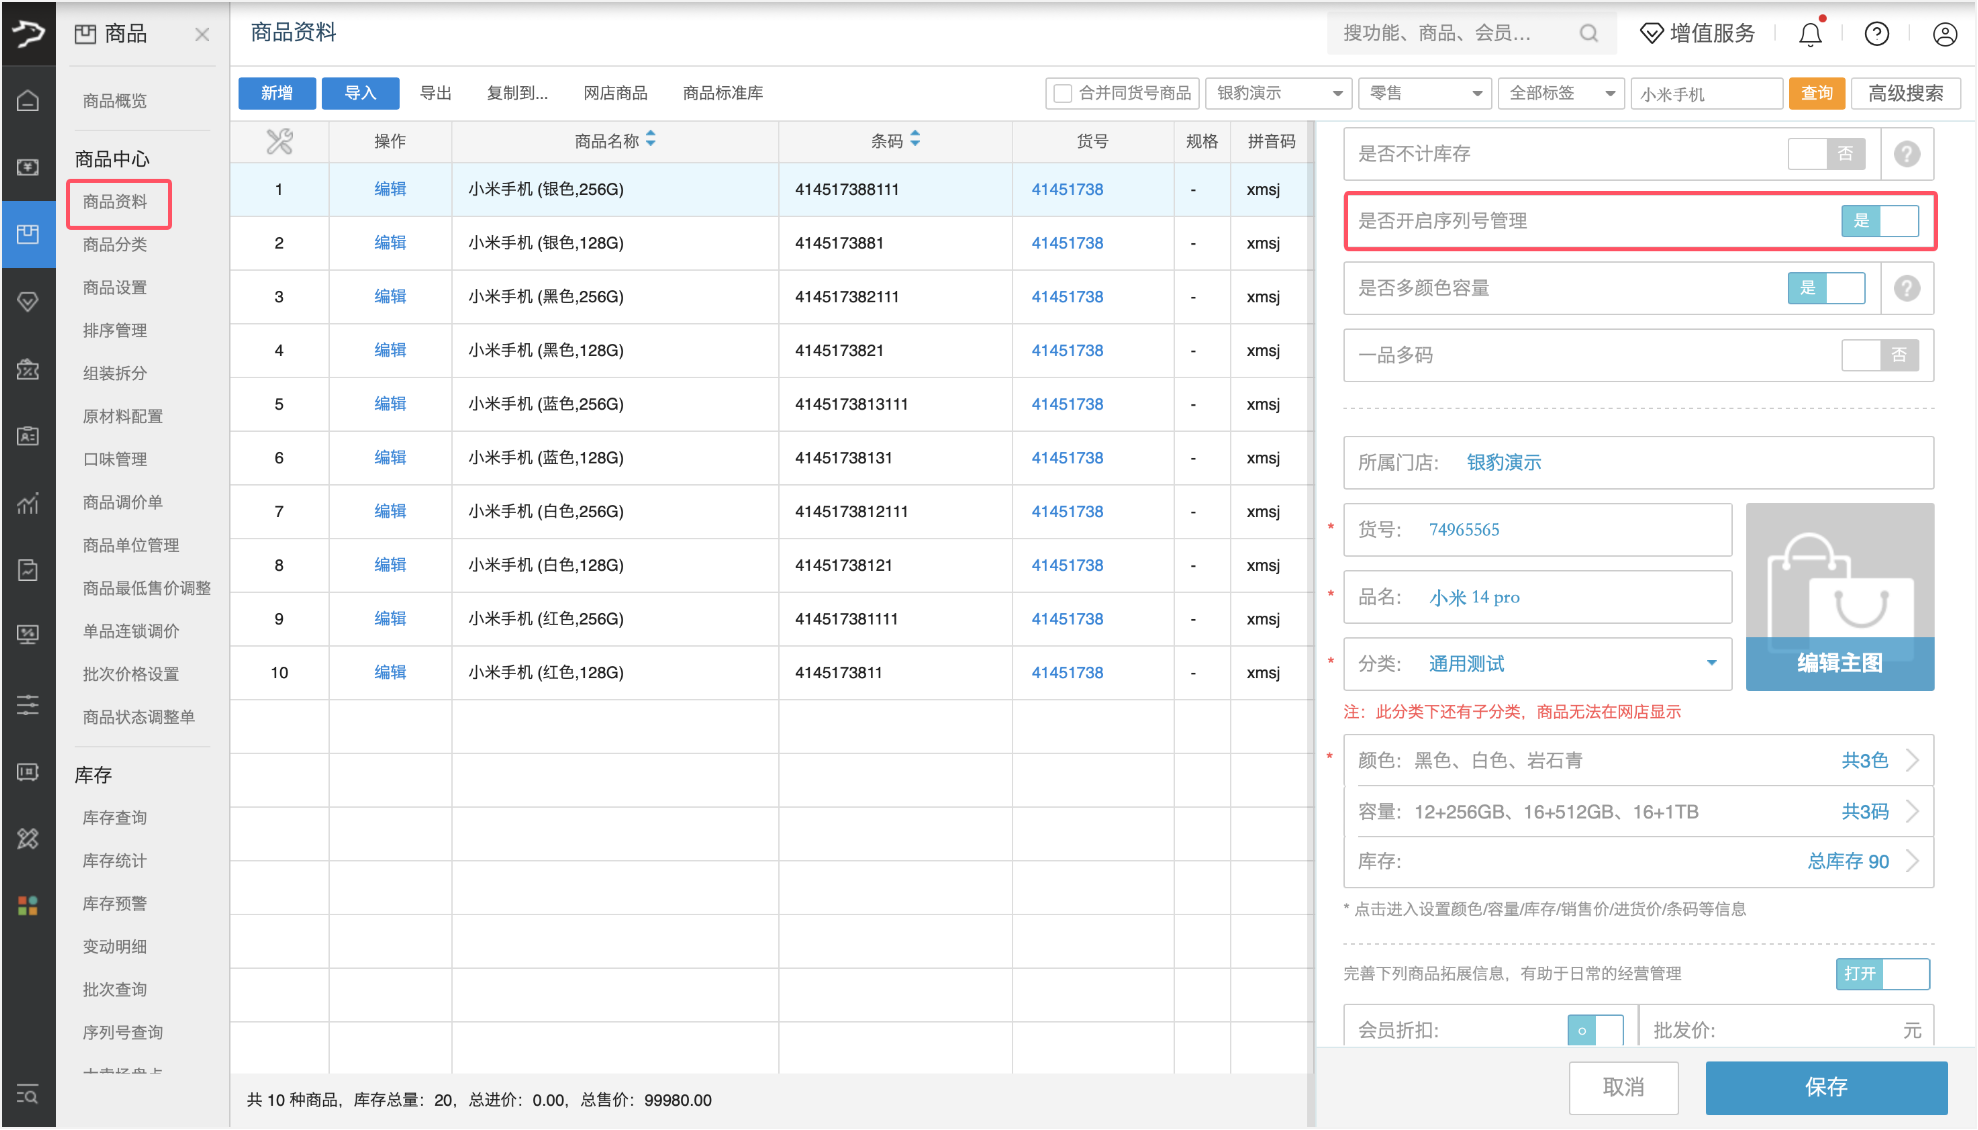
Task: Click 编辑 link for 小米手机 (黑色,256G)
Action: tap(390, 296)
